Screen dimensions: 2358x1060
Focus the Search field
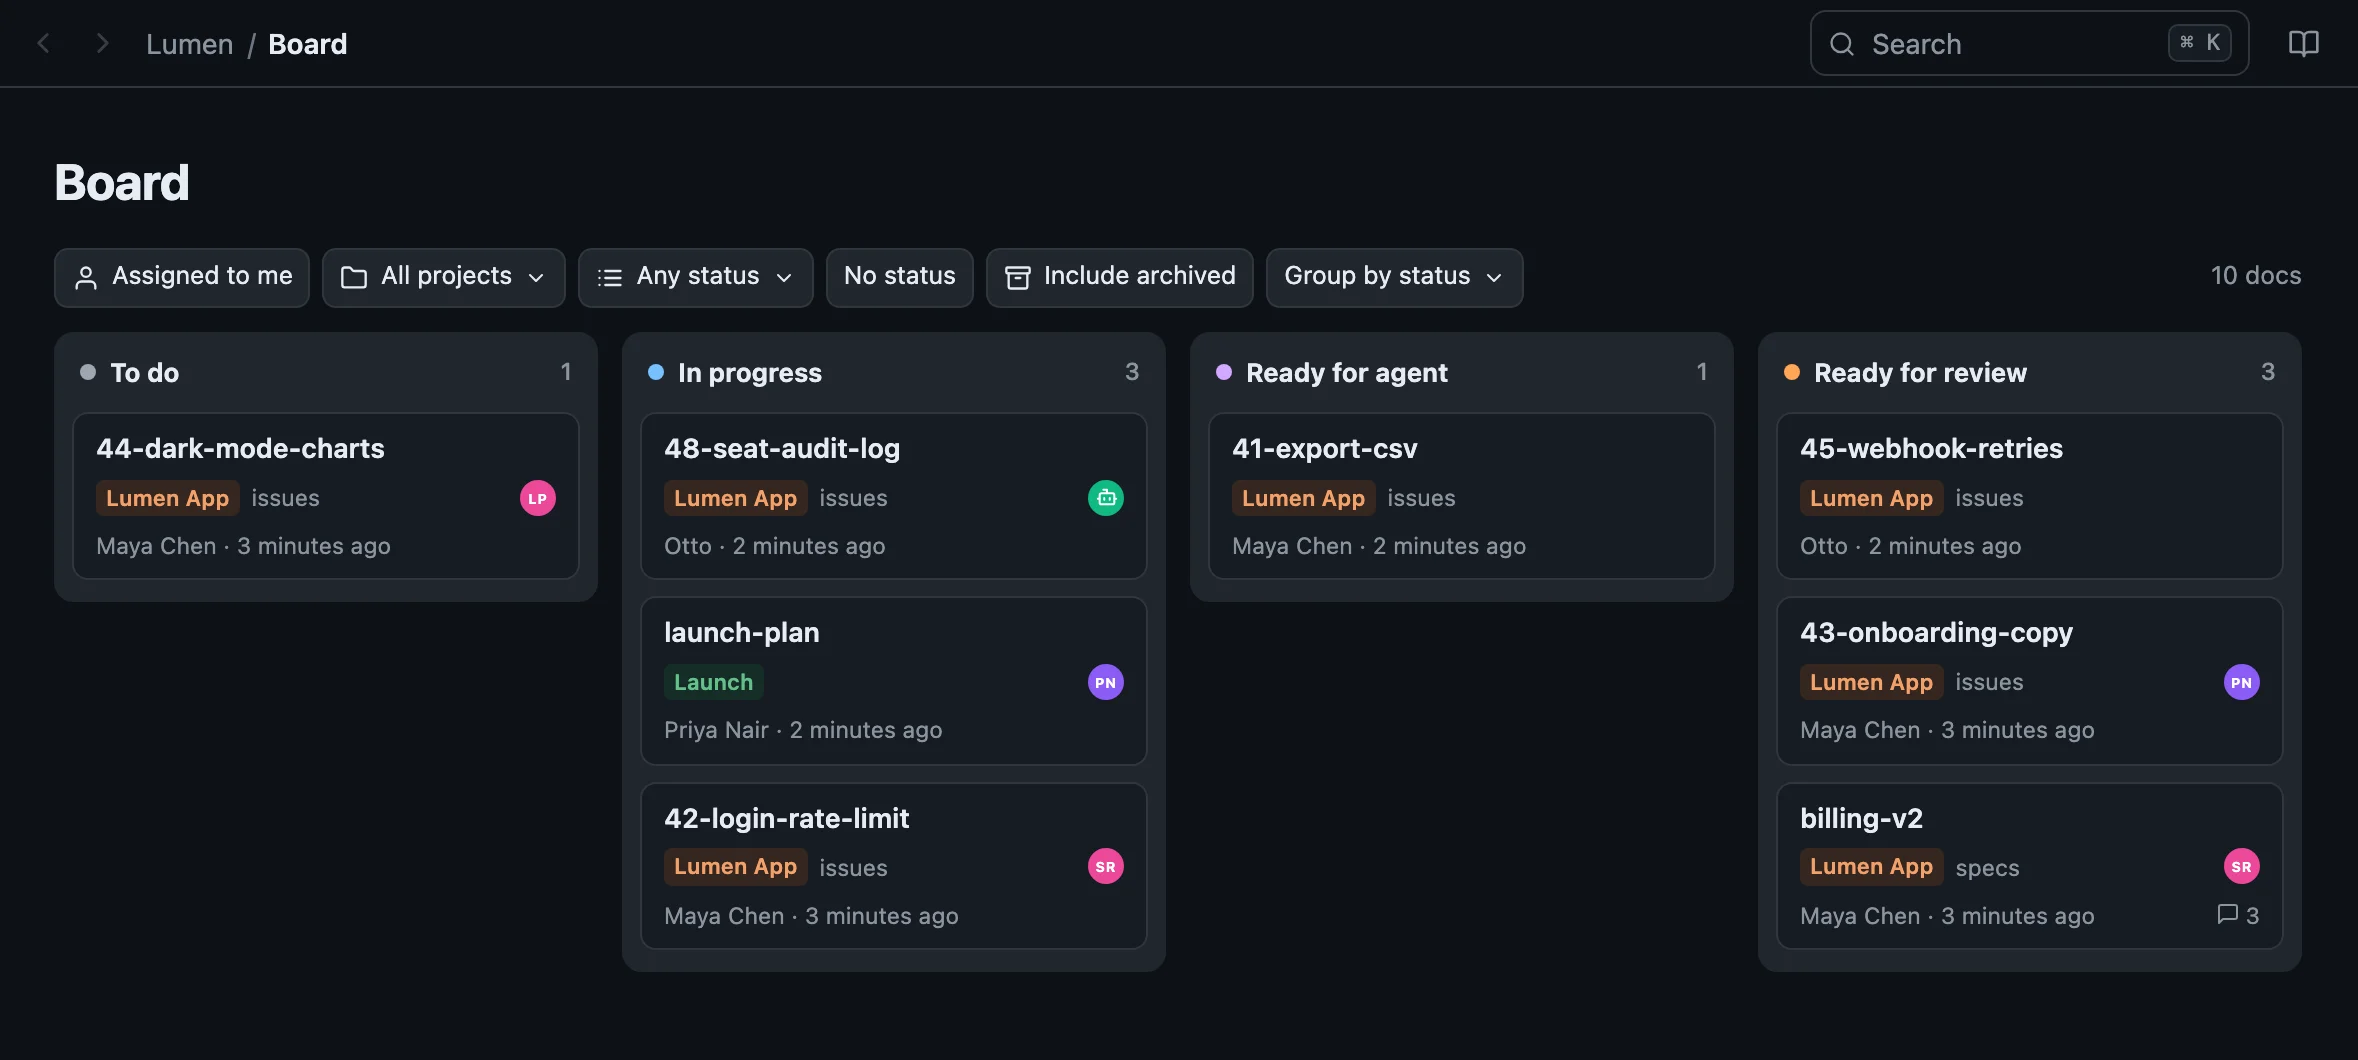click(x=2030, y=44)
